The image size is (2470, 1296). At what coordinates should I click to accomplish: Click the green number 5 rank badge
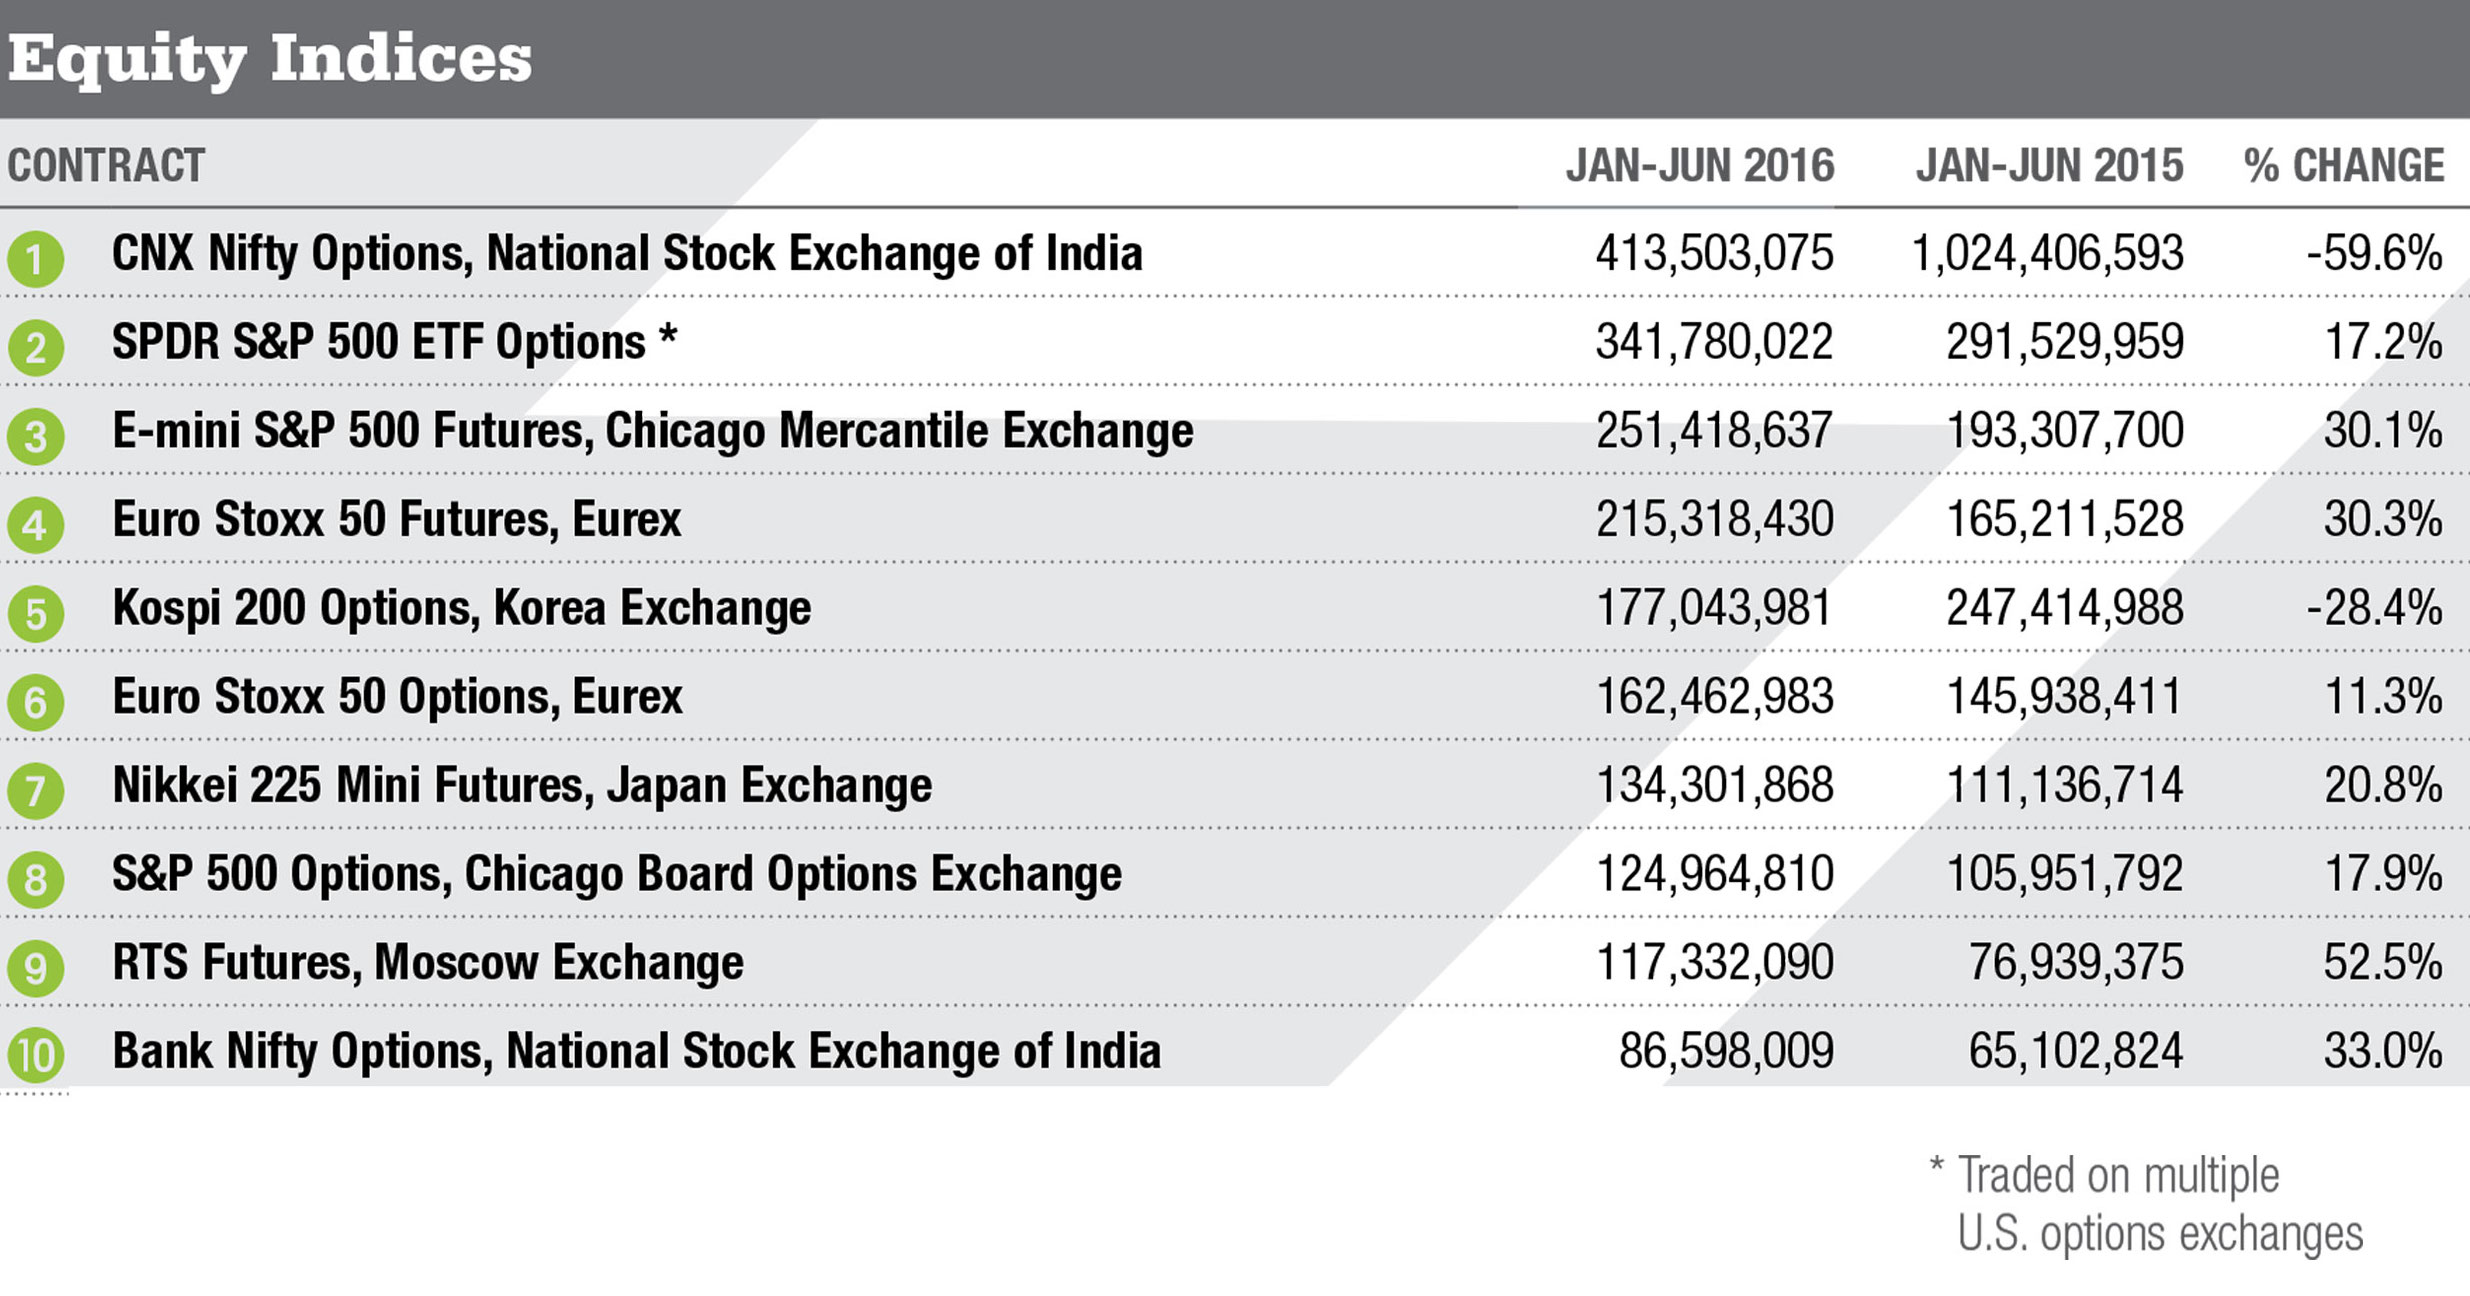[x=36, y=613]
